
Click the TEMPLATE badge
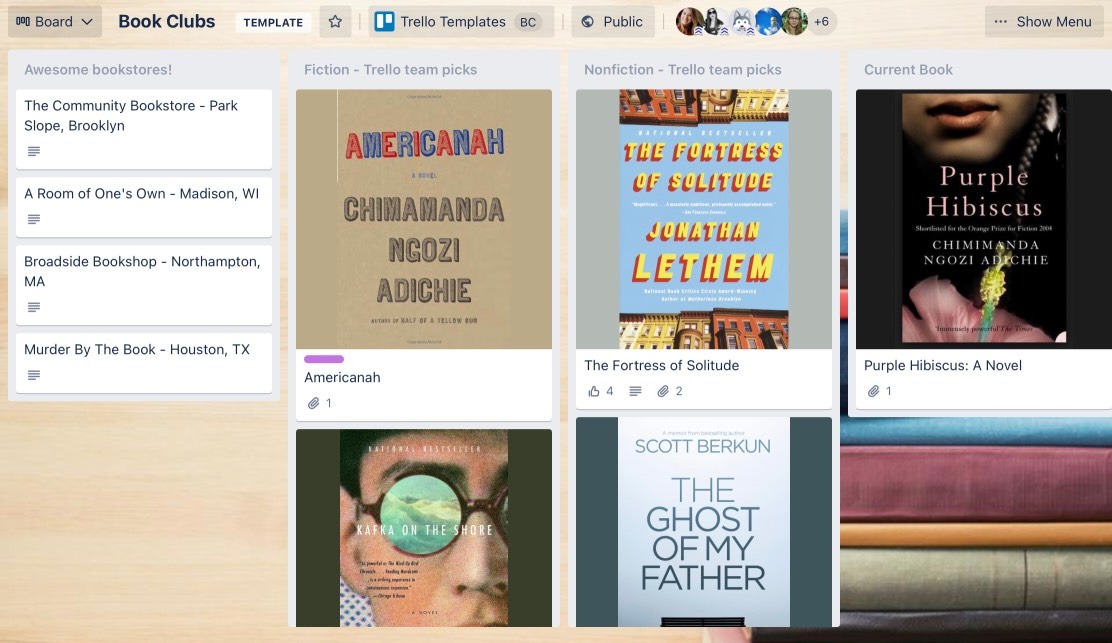coord(273,23)
